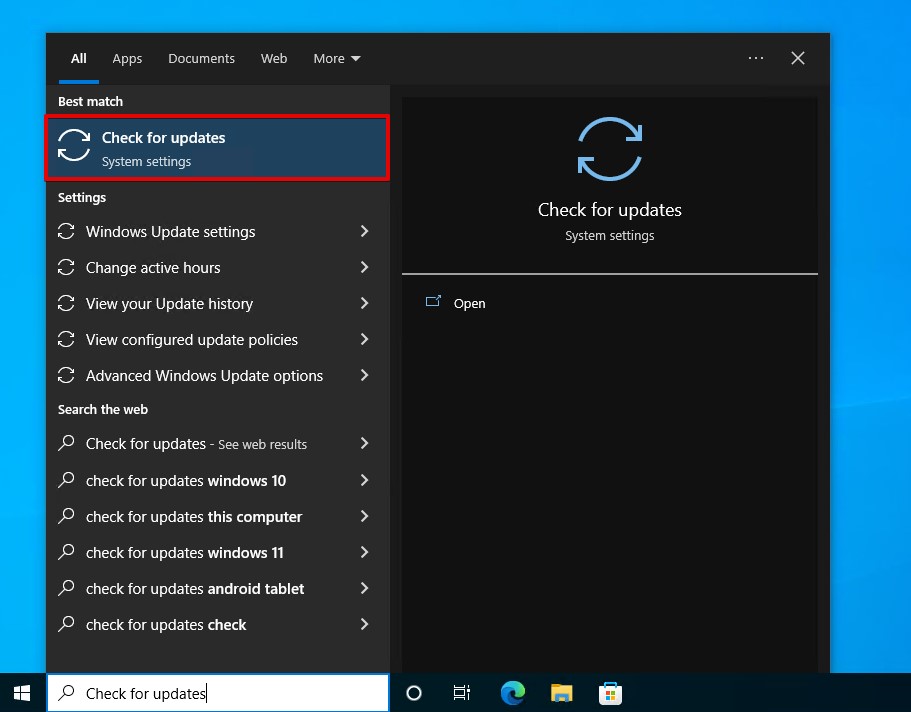Click the Open action link
The image size is (911, 712).
(x=469, y=303)
